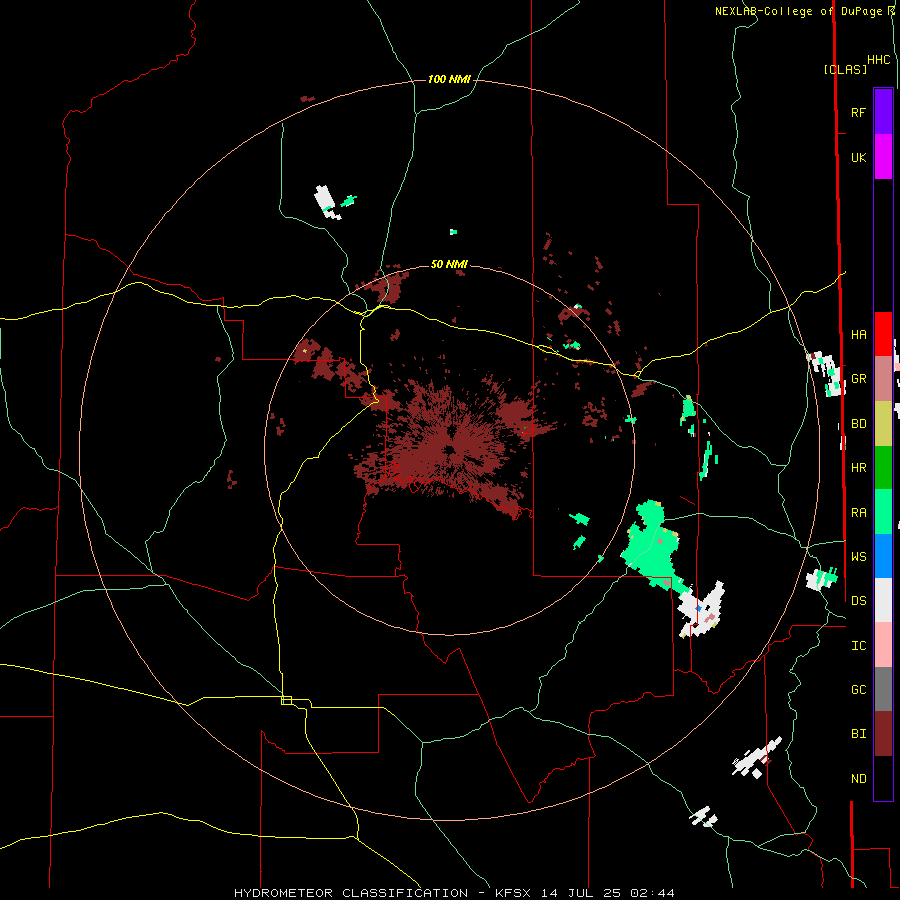This screenshot has height=900, width=900.
Task: Click the gray GC legend color swatch
Action: 883,689
